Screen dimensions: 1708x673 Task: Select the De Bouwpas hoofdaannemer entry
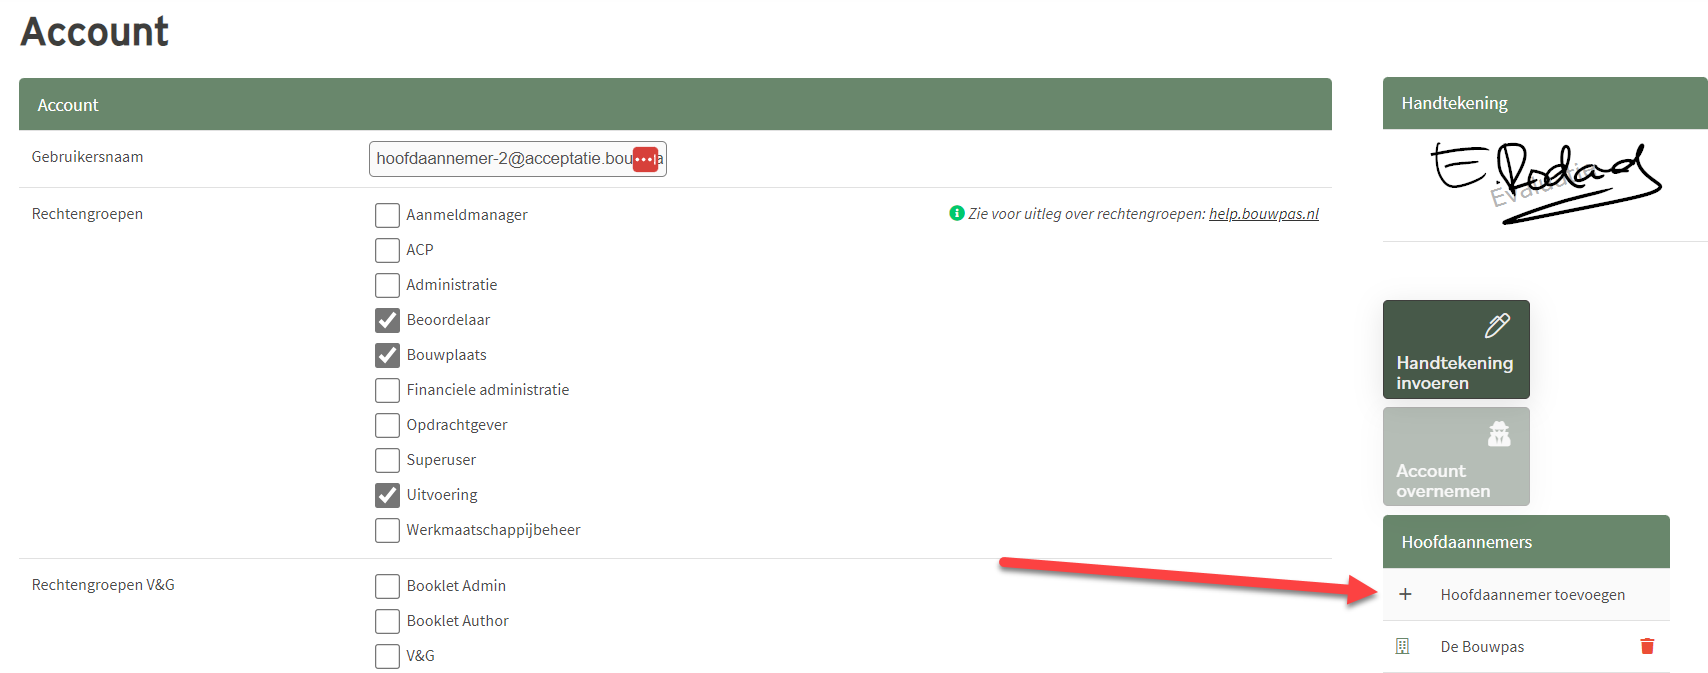(x=1482, y=647)
